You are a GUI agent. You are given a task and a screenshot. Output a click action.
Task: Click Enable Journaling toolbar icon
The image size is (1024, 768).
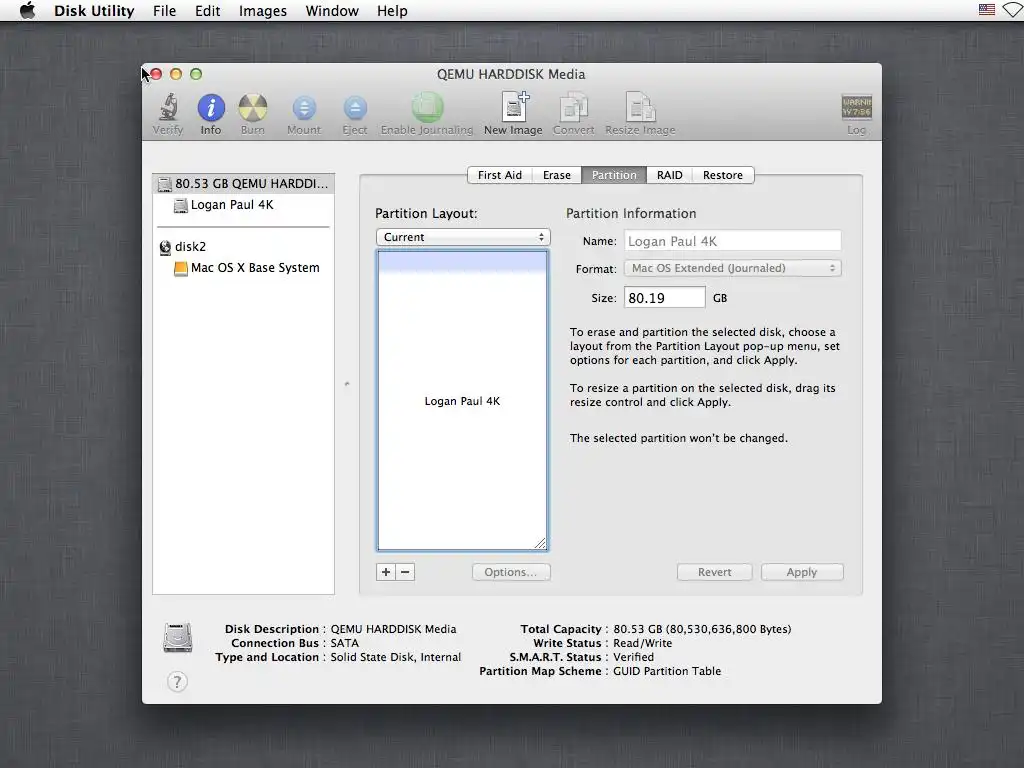[427, 107]
